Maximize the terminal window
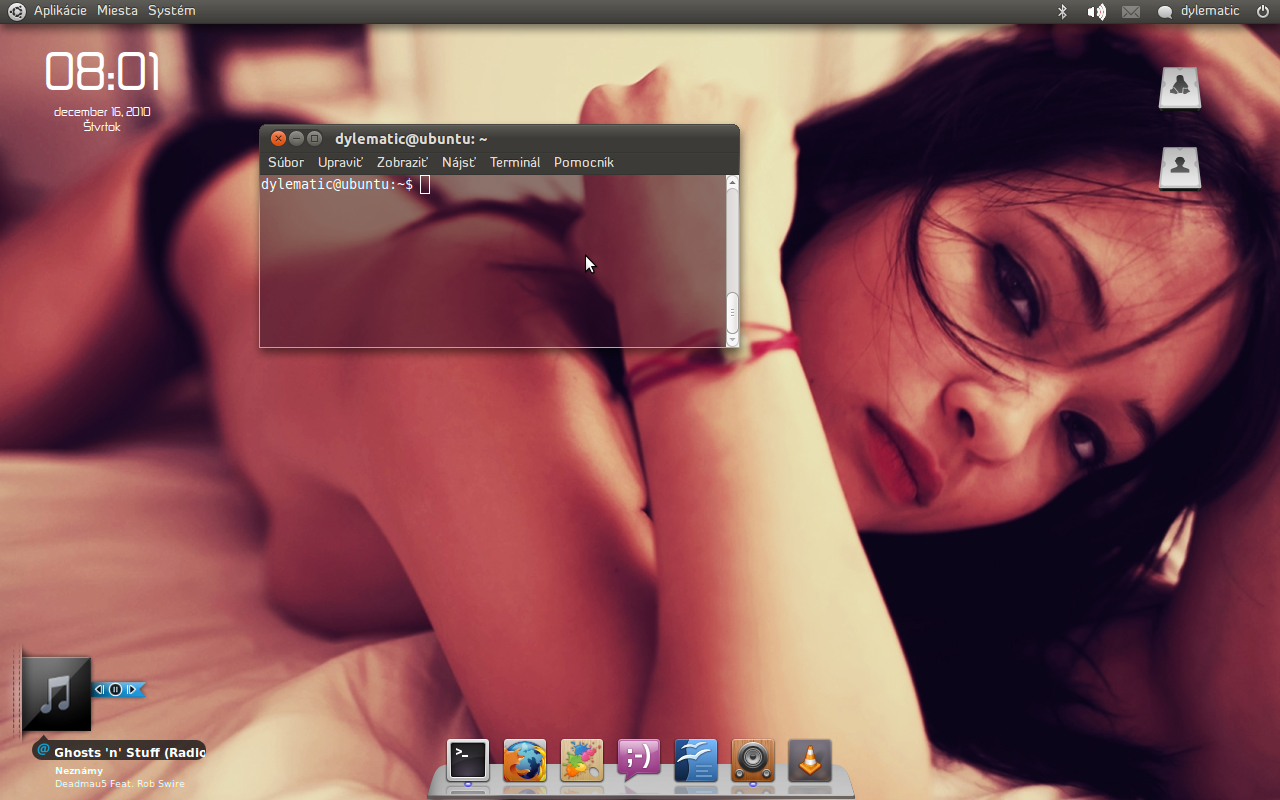Viewport: 1280px width, 800px height. point(314,138)
